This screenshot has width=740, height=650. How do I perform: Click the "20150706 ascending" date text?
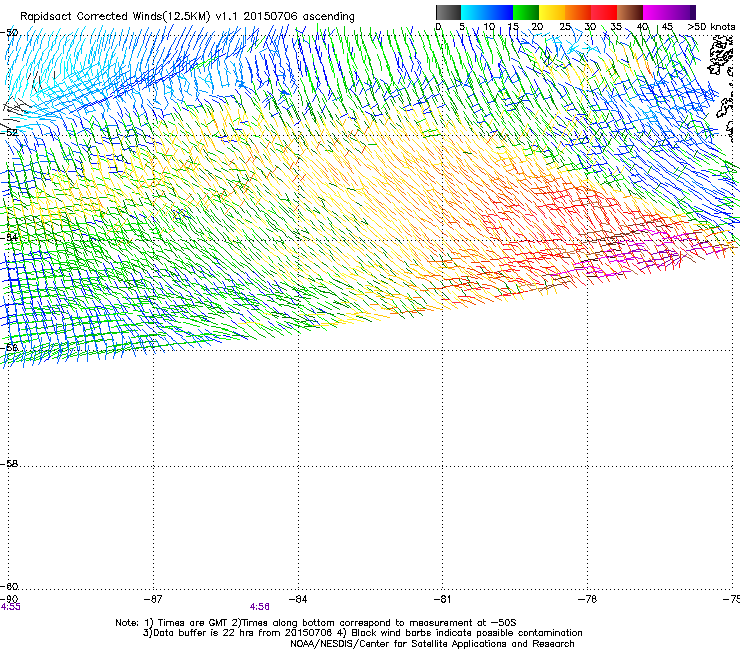coord(299,16)
